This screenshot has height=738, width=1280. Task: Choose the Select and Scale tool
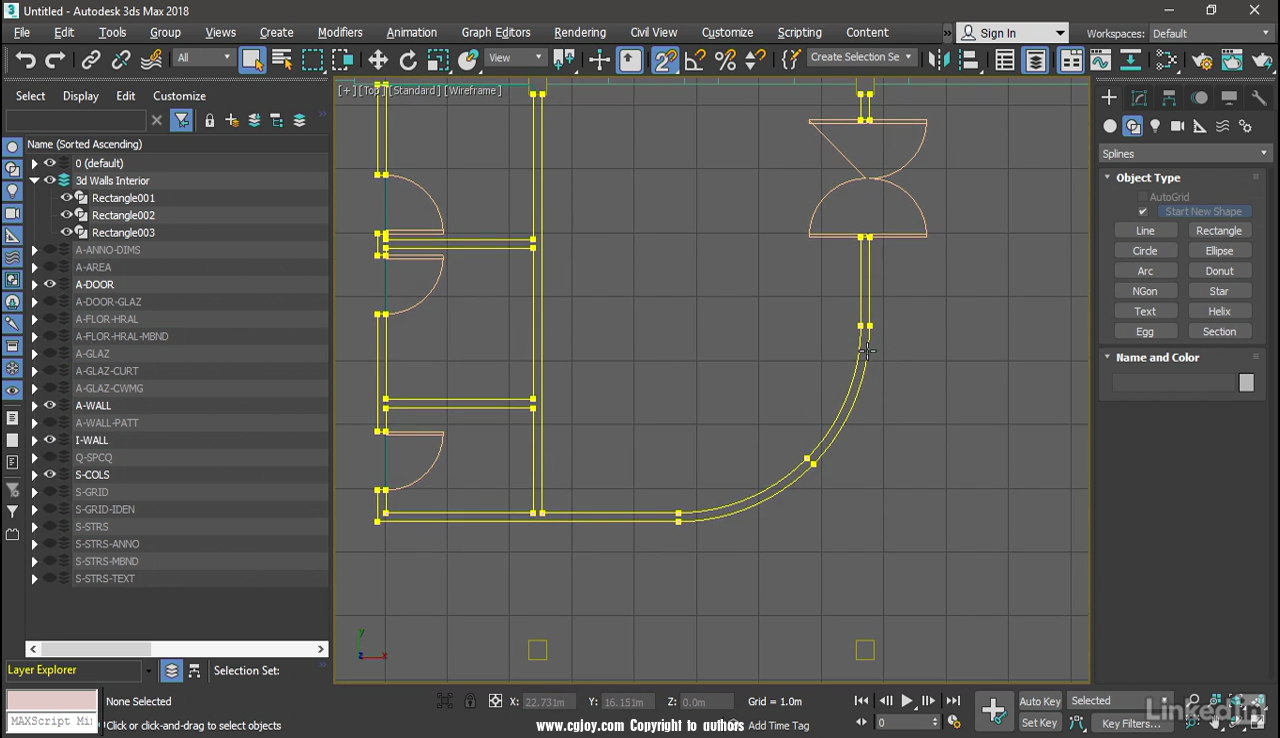(438, 59)
